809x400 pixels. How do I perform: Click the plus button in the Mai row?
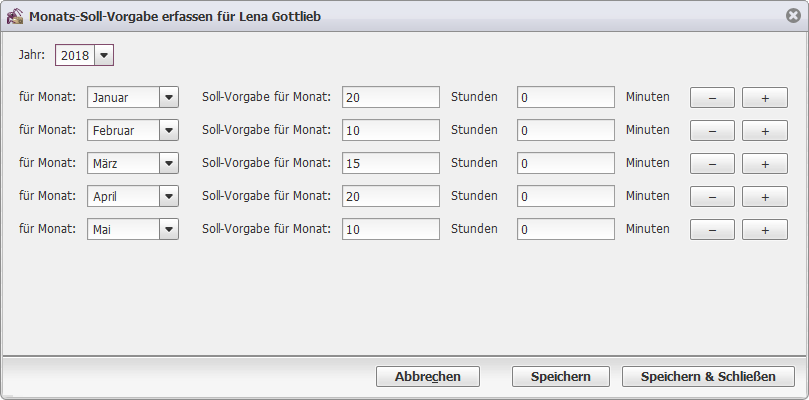tap(765, 230)
